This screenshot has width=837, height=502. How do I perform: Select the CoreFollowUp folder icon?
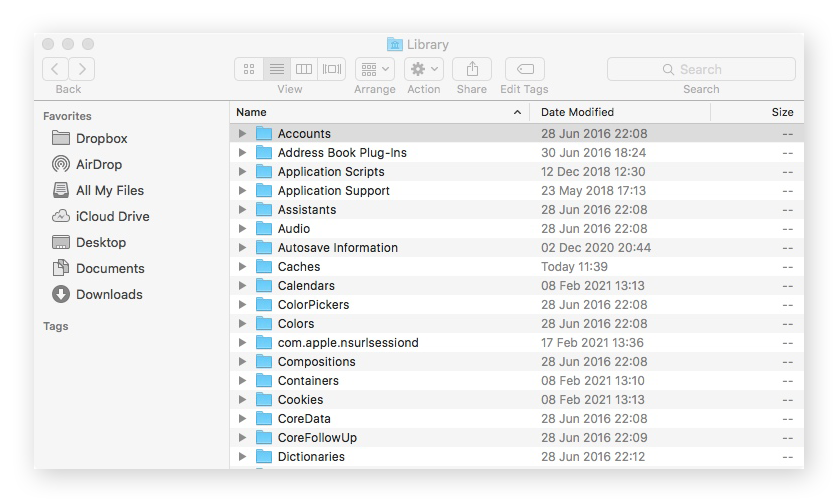[x=264, y=437]
